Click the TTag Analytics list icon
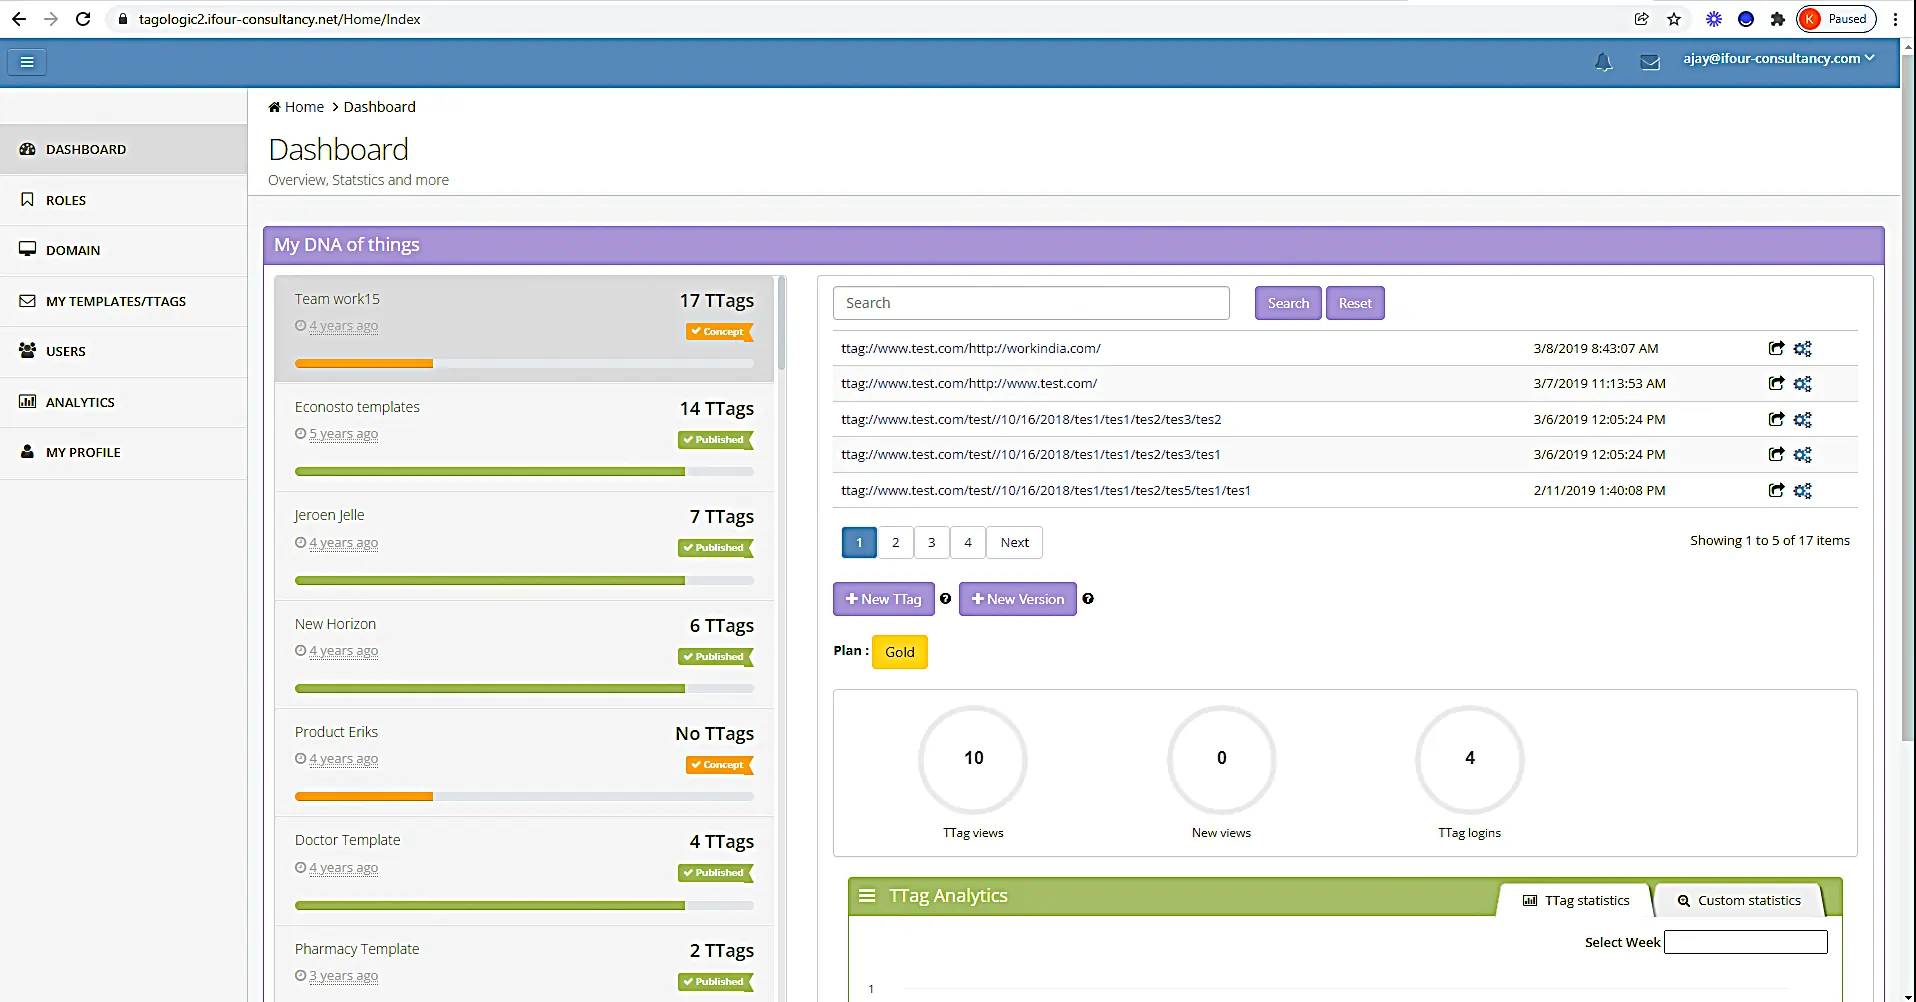 click(x=867, y=896)
